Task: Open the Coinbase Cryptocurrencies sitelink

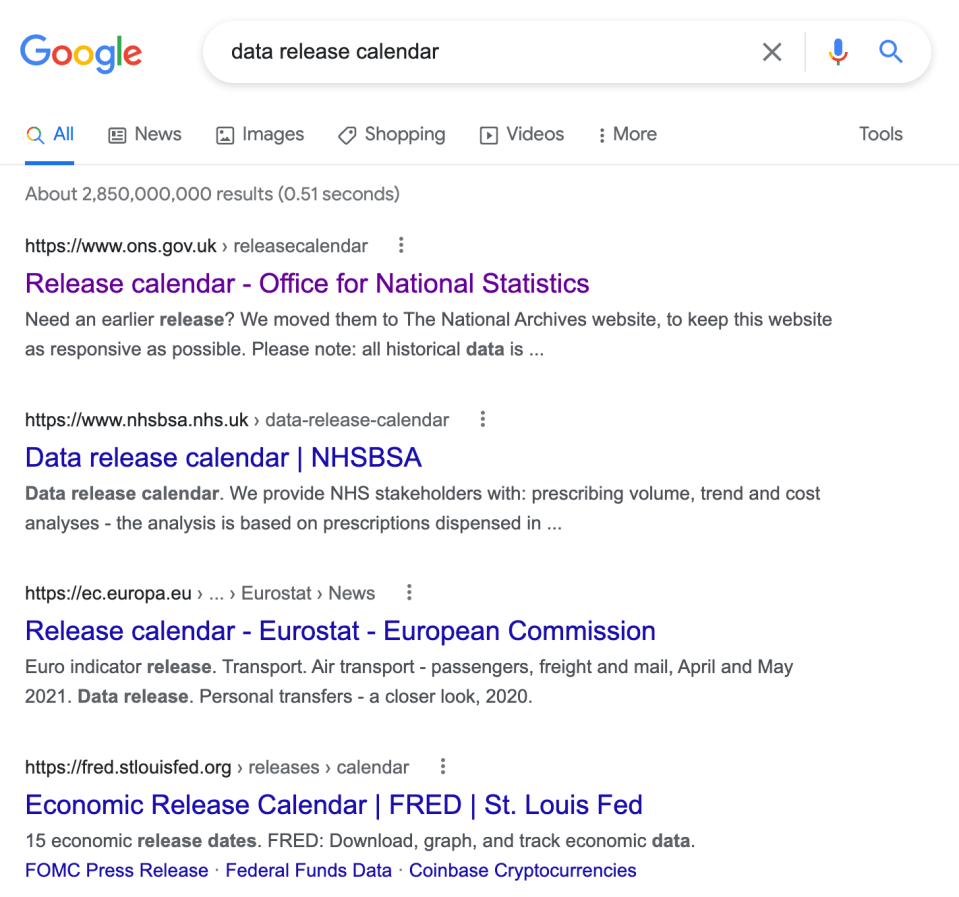Action: (522, 870)
